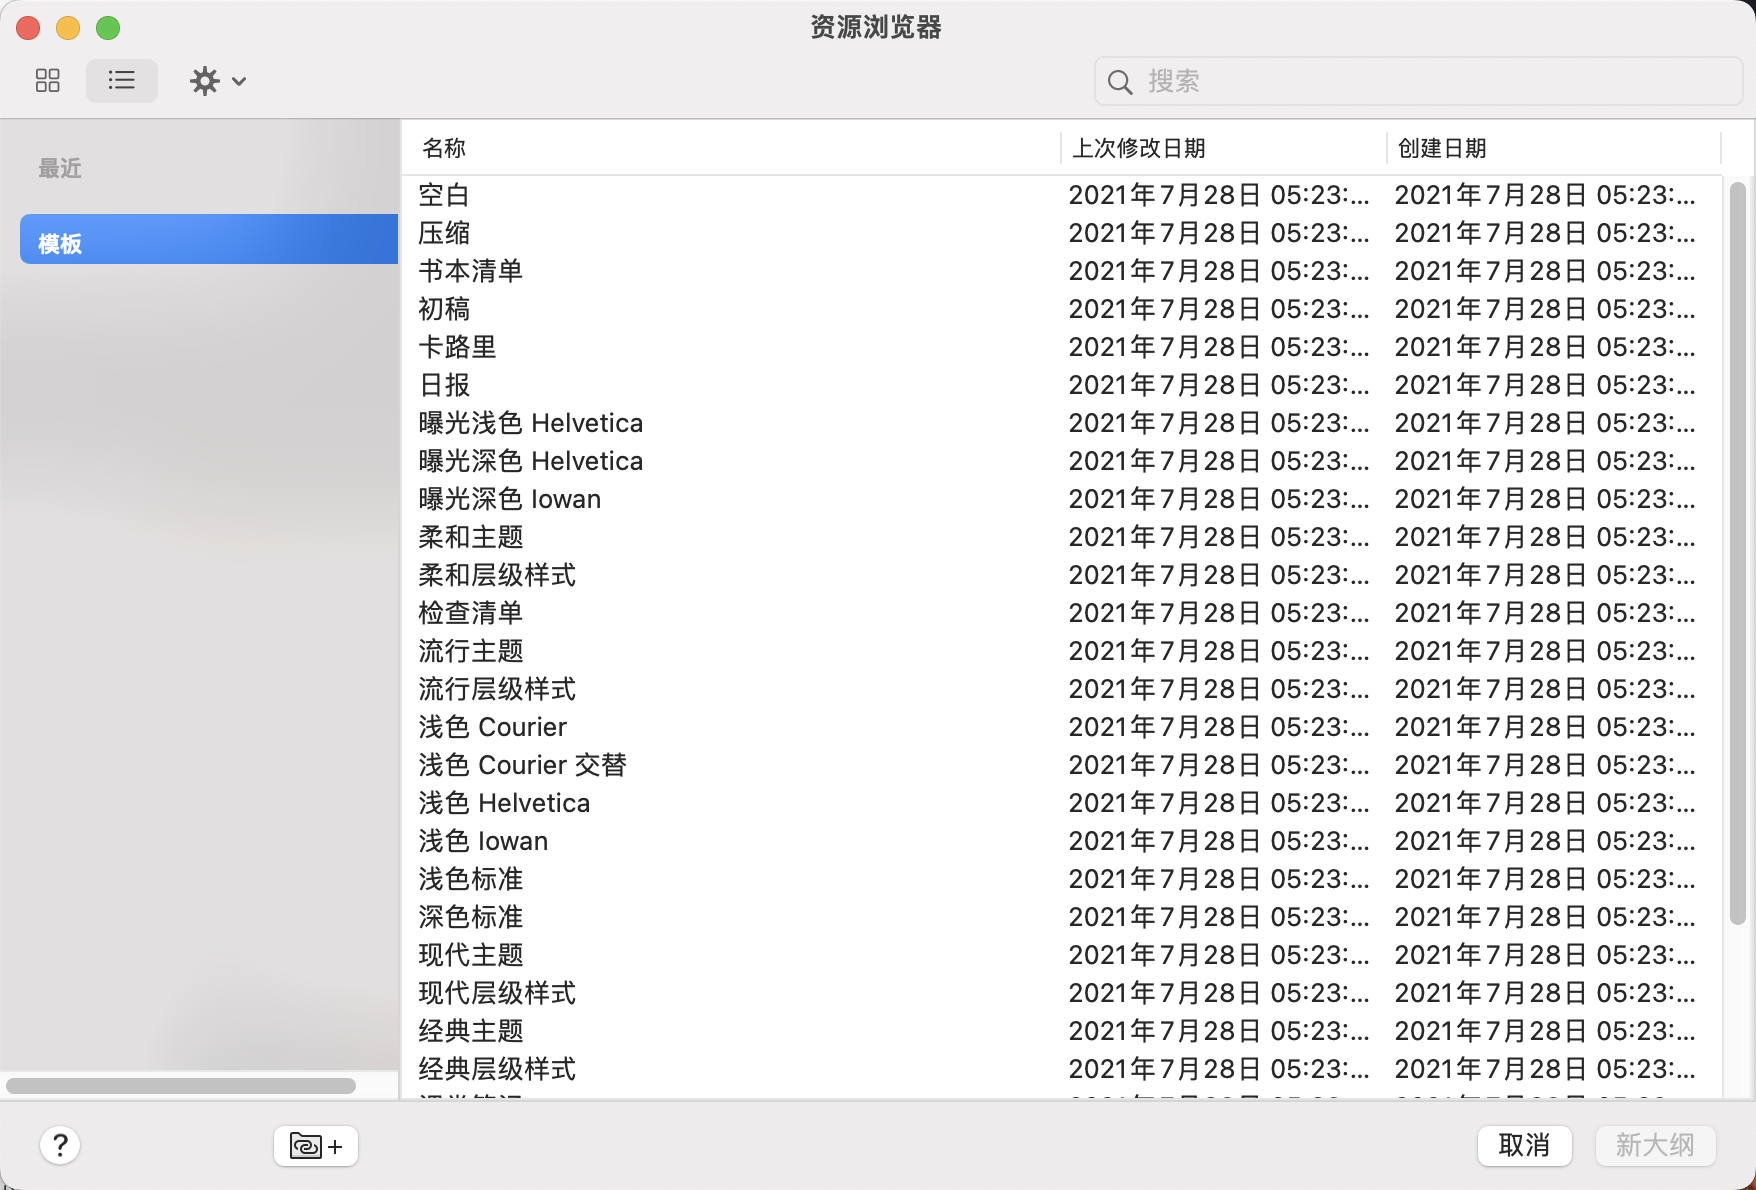Select the 书本清单 template
The image size is (1756, 1190).
1062,271
